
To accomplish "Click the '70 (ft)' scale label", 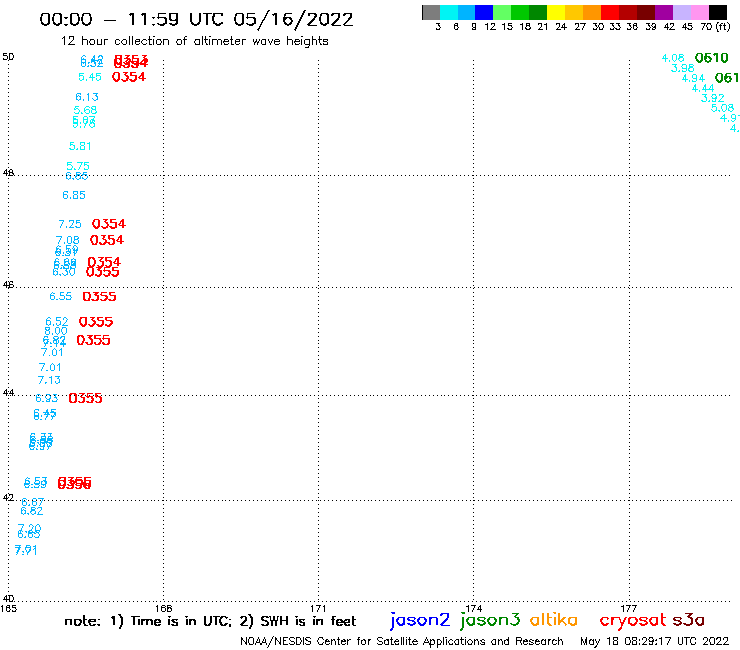I will [715, 26].
